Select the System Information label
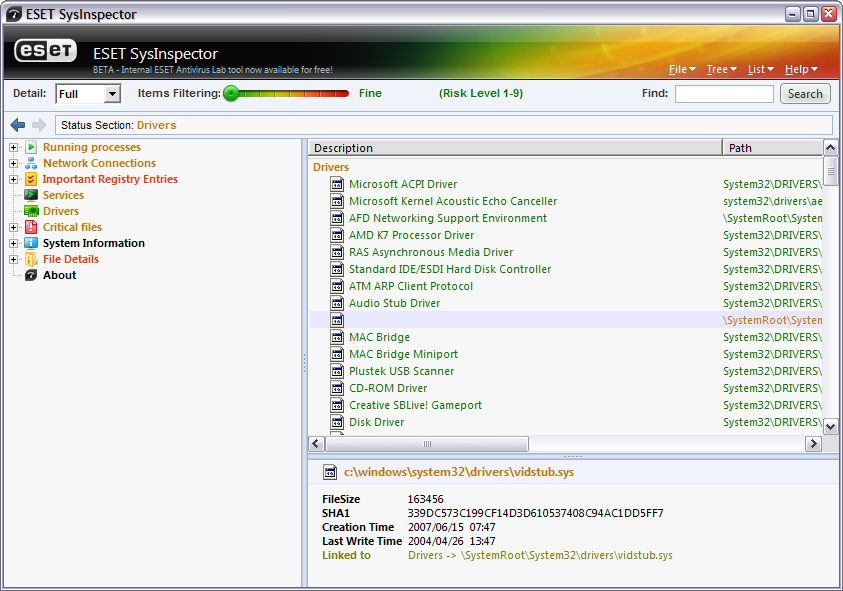The height and width of the screenshot is (591, 843). pyautogui.click(x=94, y=243)
